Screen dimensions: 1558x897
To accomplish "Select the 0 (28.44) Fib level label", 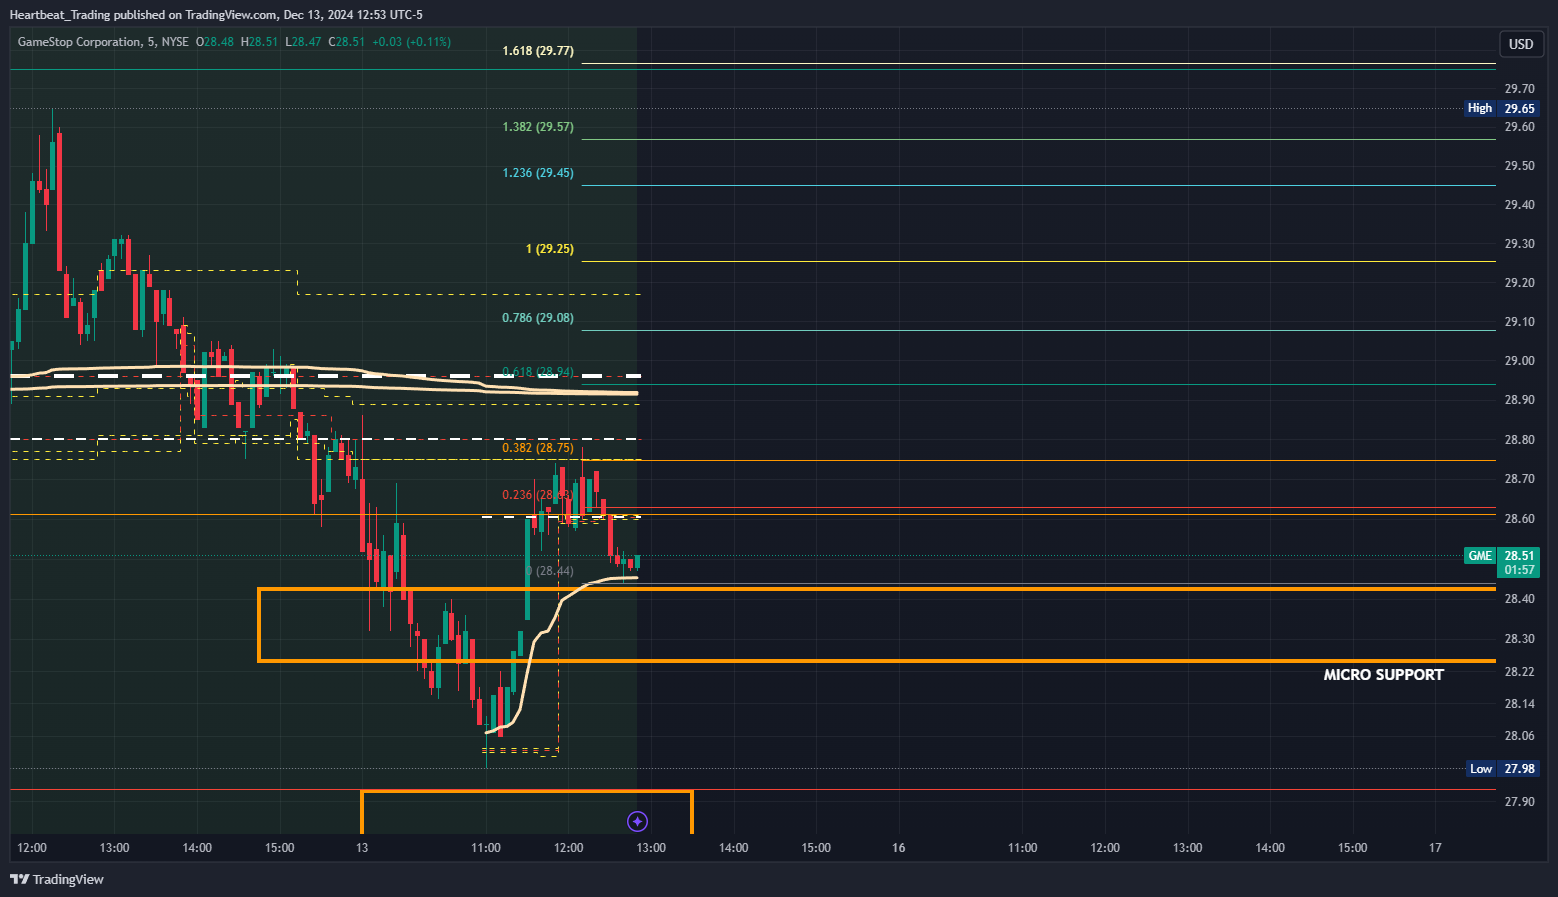I will [x=550, y=571].
